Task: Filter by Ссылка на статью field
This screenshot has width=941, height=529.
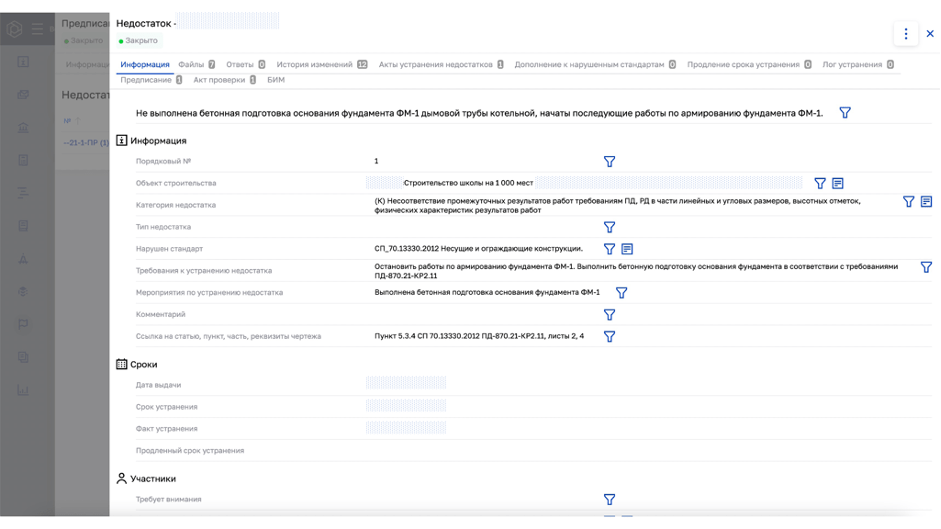Action: [609, 337]
